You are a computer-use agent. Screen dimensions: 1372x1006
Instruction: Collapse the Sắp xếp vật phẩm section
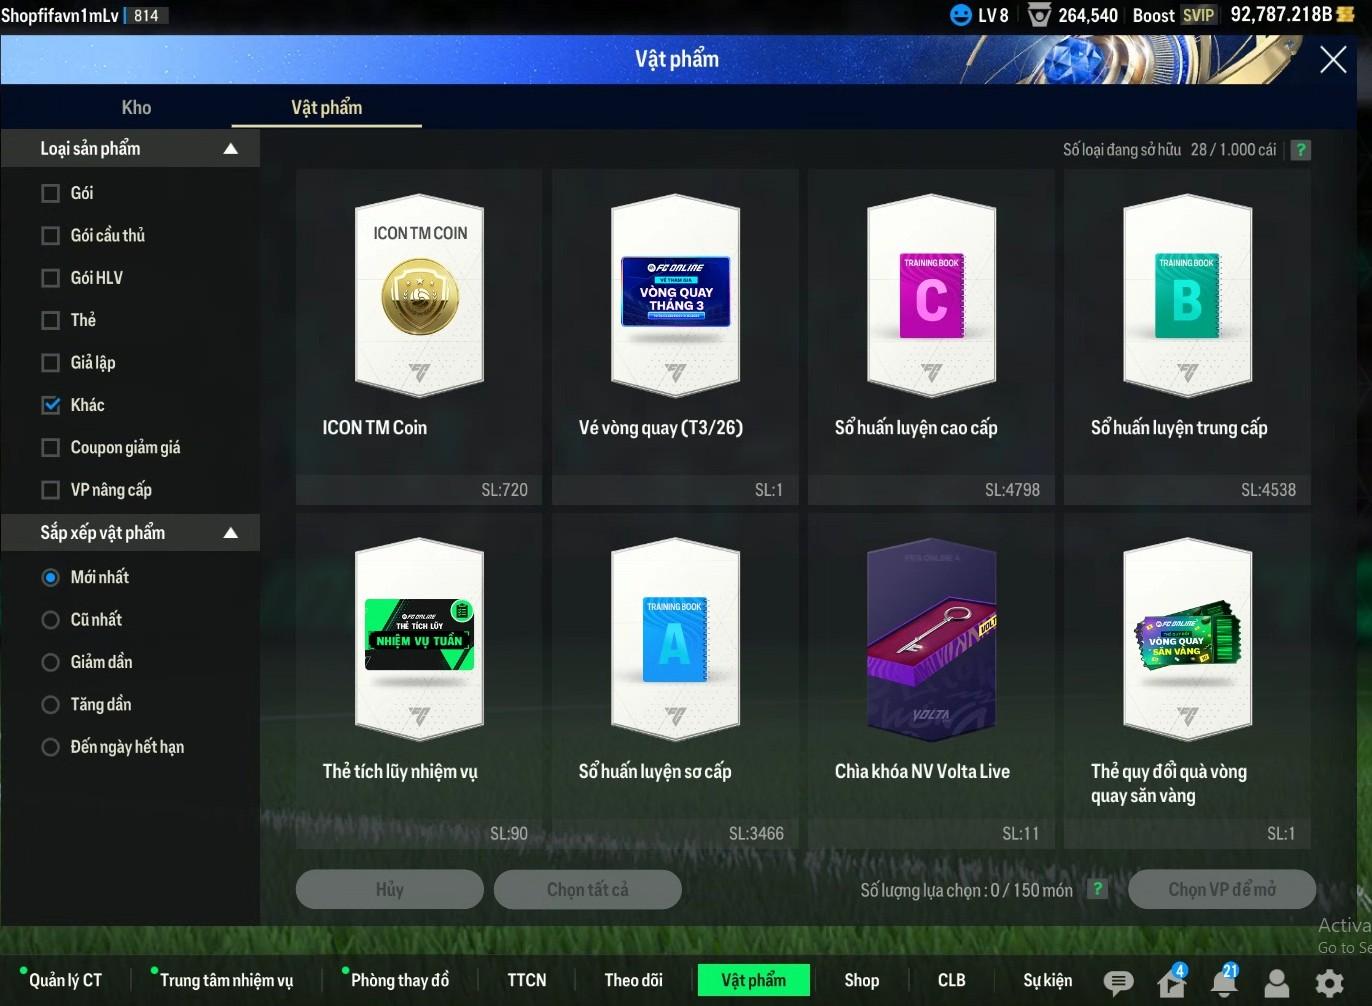231,533
